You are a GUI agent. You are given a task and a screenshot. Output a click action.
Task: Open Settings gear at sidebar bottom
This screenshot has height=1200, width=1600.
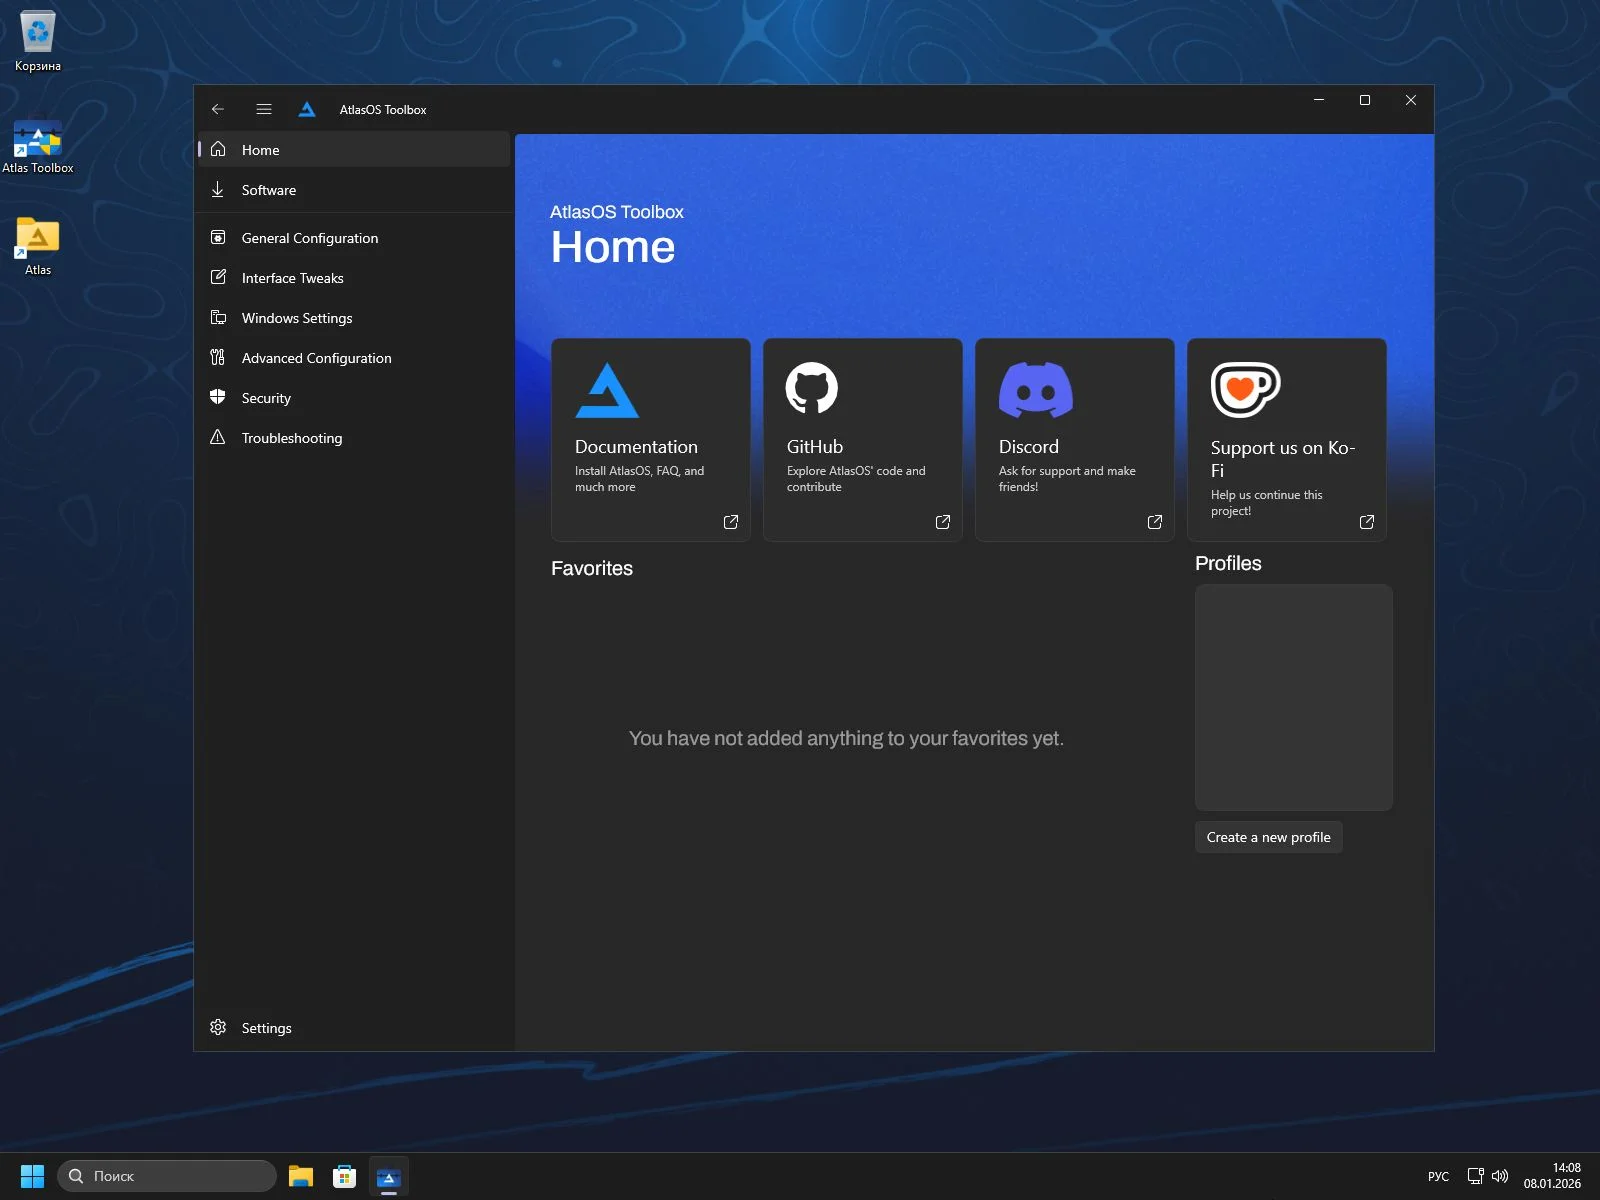point(218,1027)
